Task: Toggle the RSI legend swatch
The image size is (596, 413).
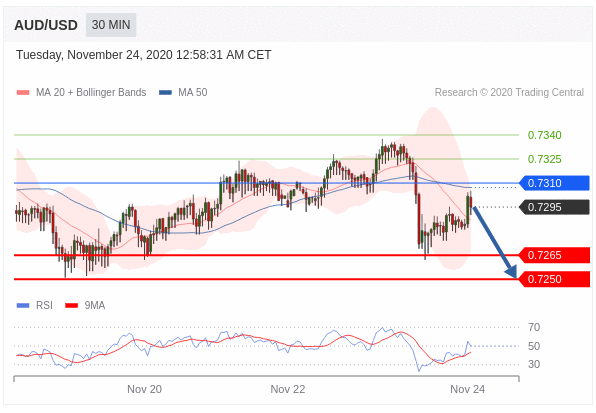Action: click(23, 305)
